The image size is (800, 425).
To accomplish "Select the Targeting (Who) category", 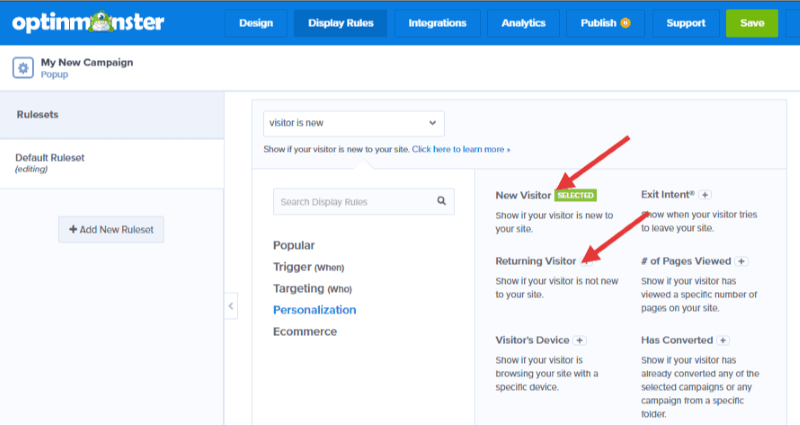I will pyautogui.click(x=312, y=289).
